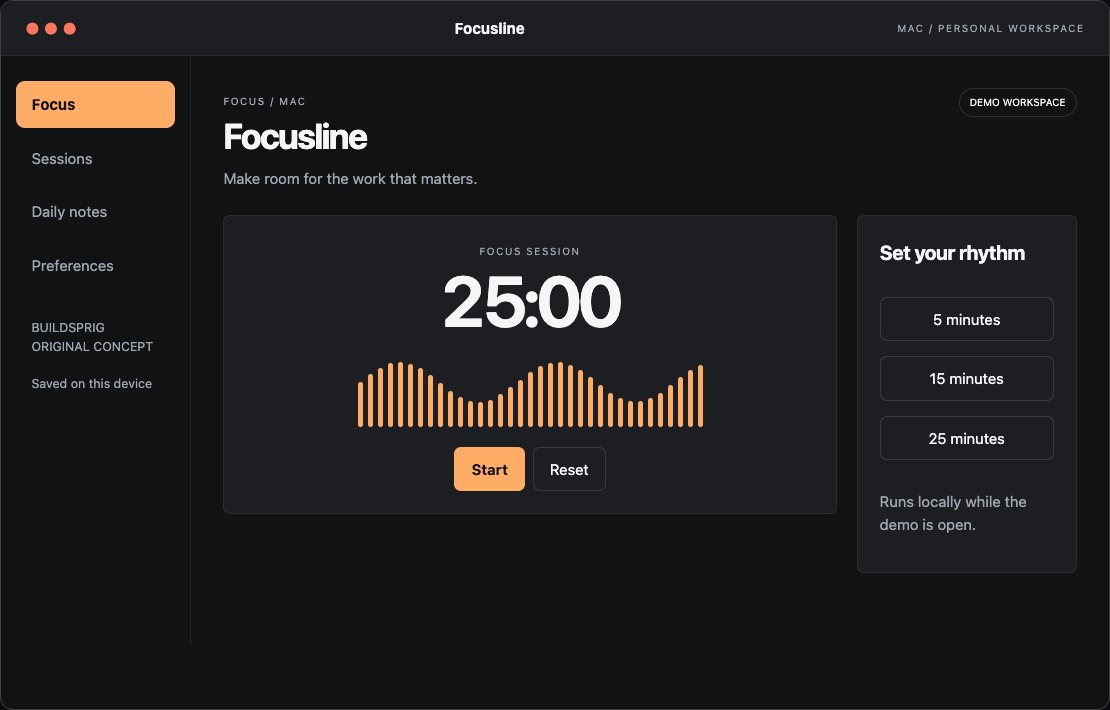This screenshot has width=1110, height=710.
Task: Close the window with the first traffic light
Action: 33,28
